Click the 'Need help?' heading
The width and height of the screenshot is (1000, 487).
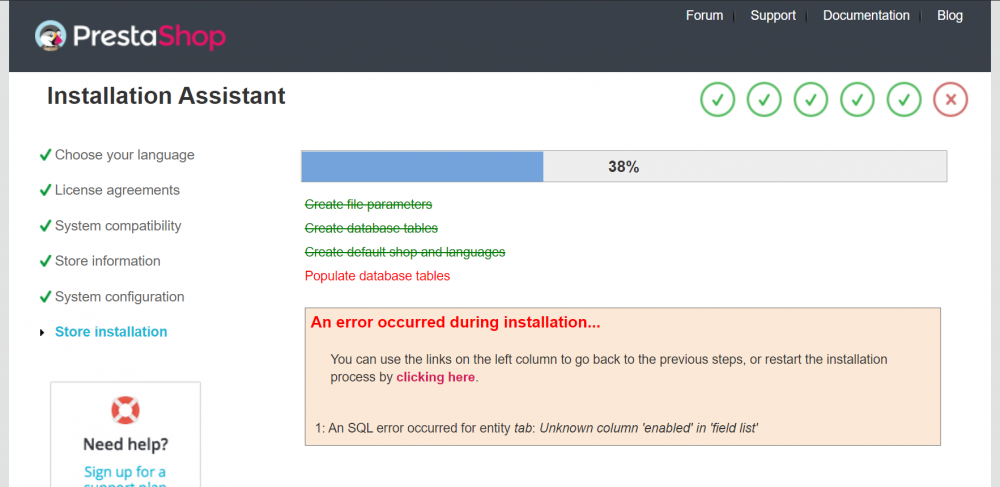126,444
